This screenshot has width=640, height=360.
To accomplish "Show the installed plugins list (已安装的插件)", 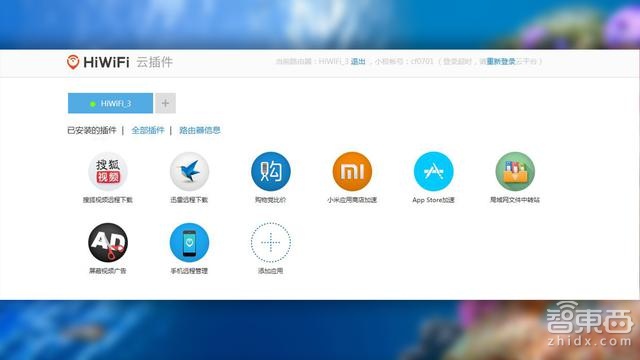I will click(x=92, y=130).
